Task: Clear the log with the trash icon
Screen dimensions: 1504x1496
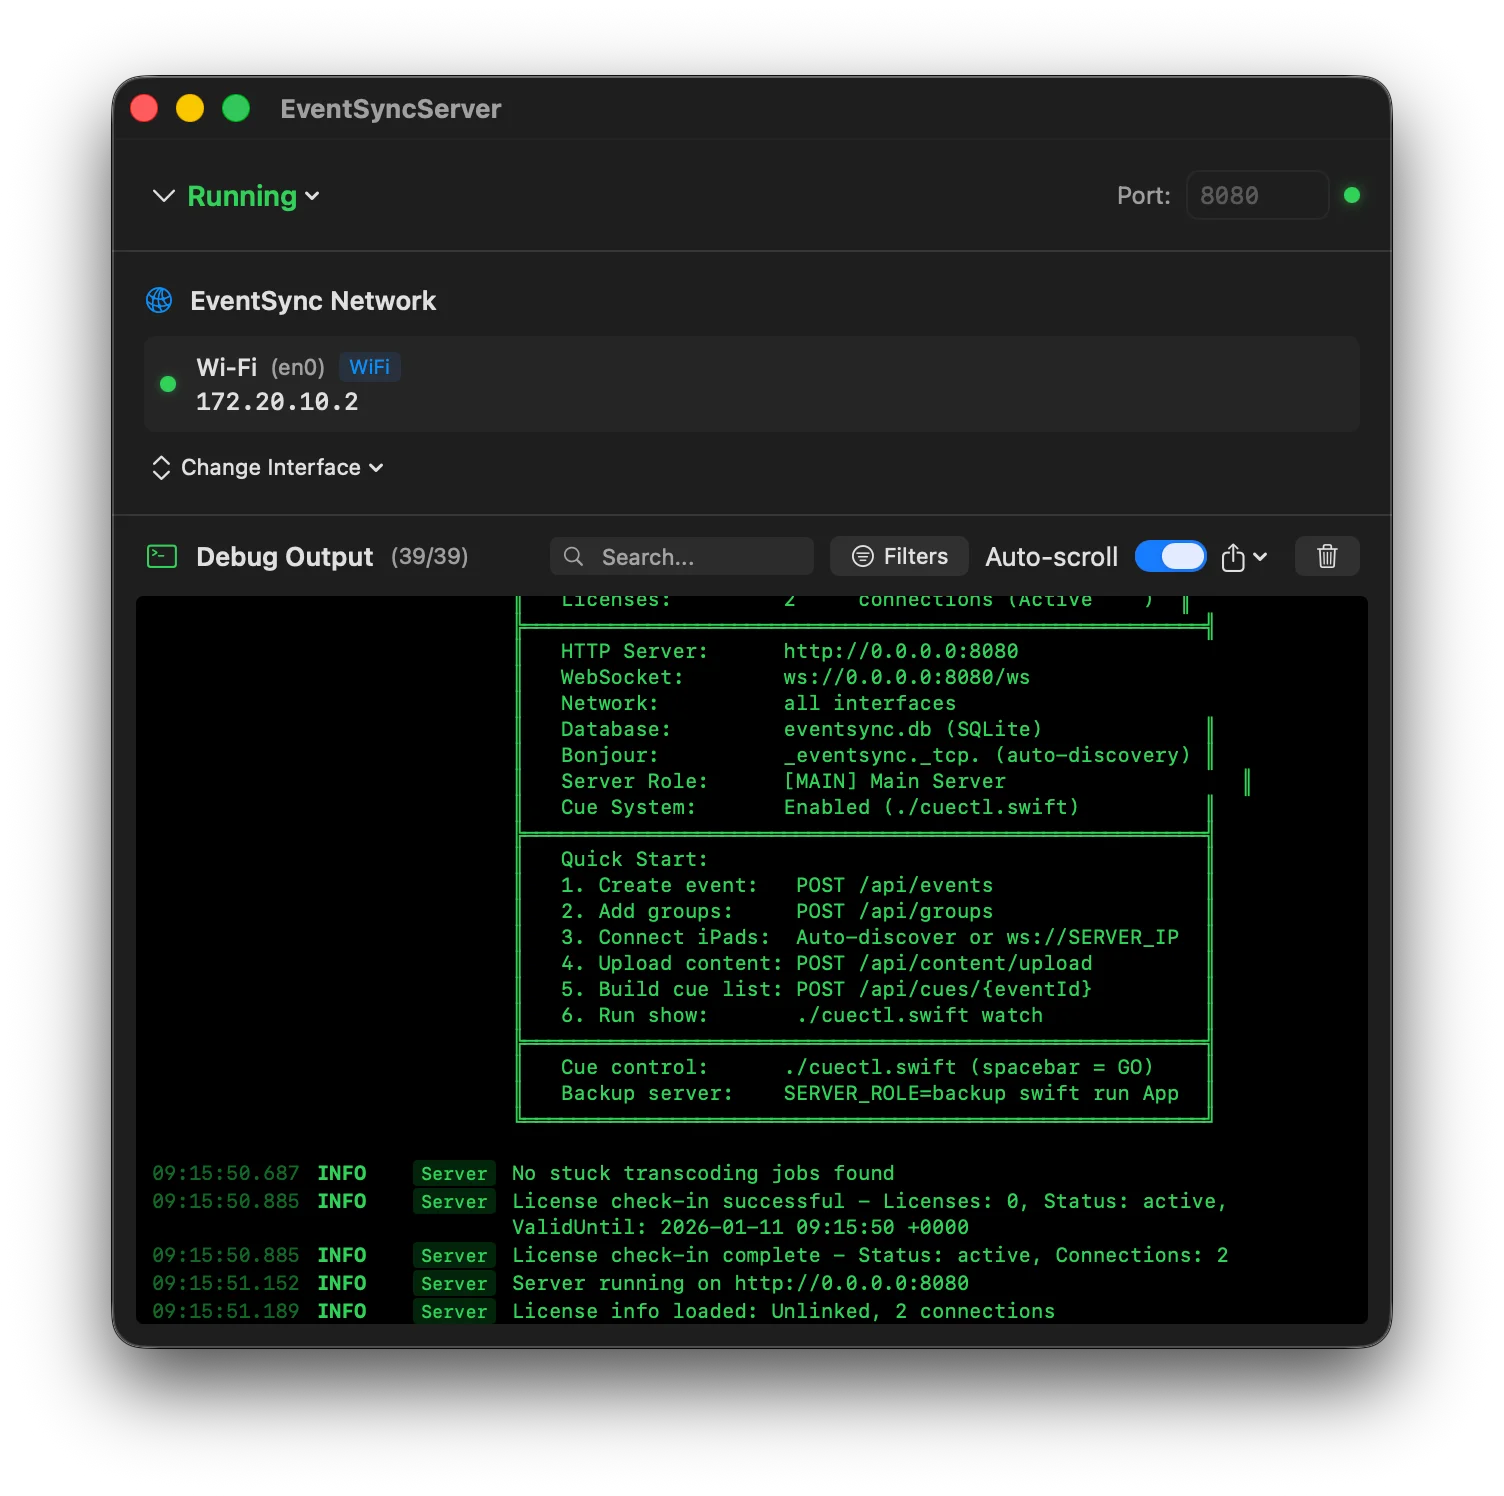Action: tap(1327, 556)
